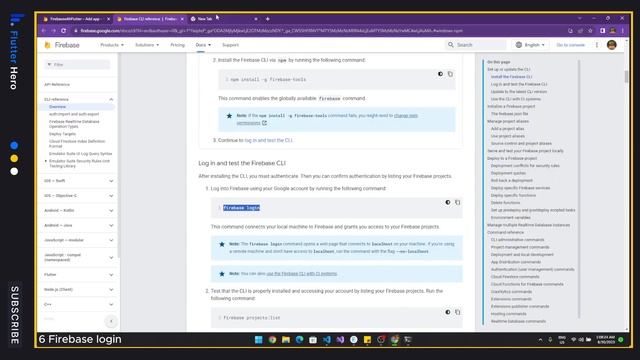This screenshot has width=640, height=360.
Task: Select Overview in the CLI reference sidebar
Action: pos(58,107)
